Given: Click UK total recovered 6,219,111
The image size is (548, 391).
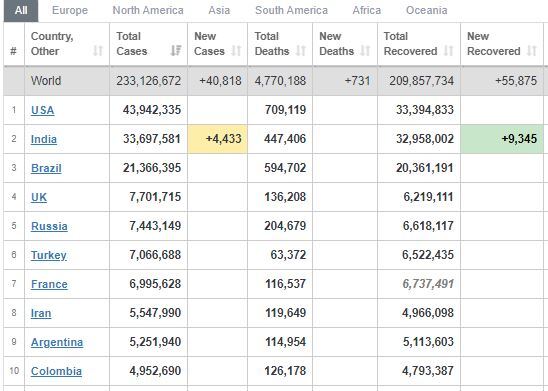Looking at the screenshot, I should [428, 197].
